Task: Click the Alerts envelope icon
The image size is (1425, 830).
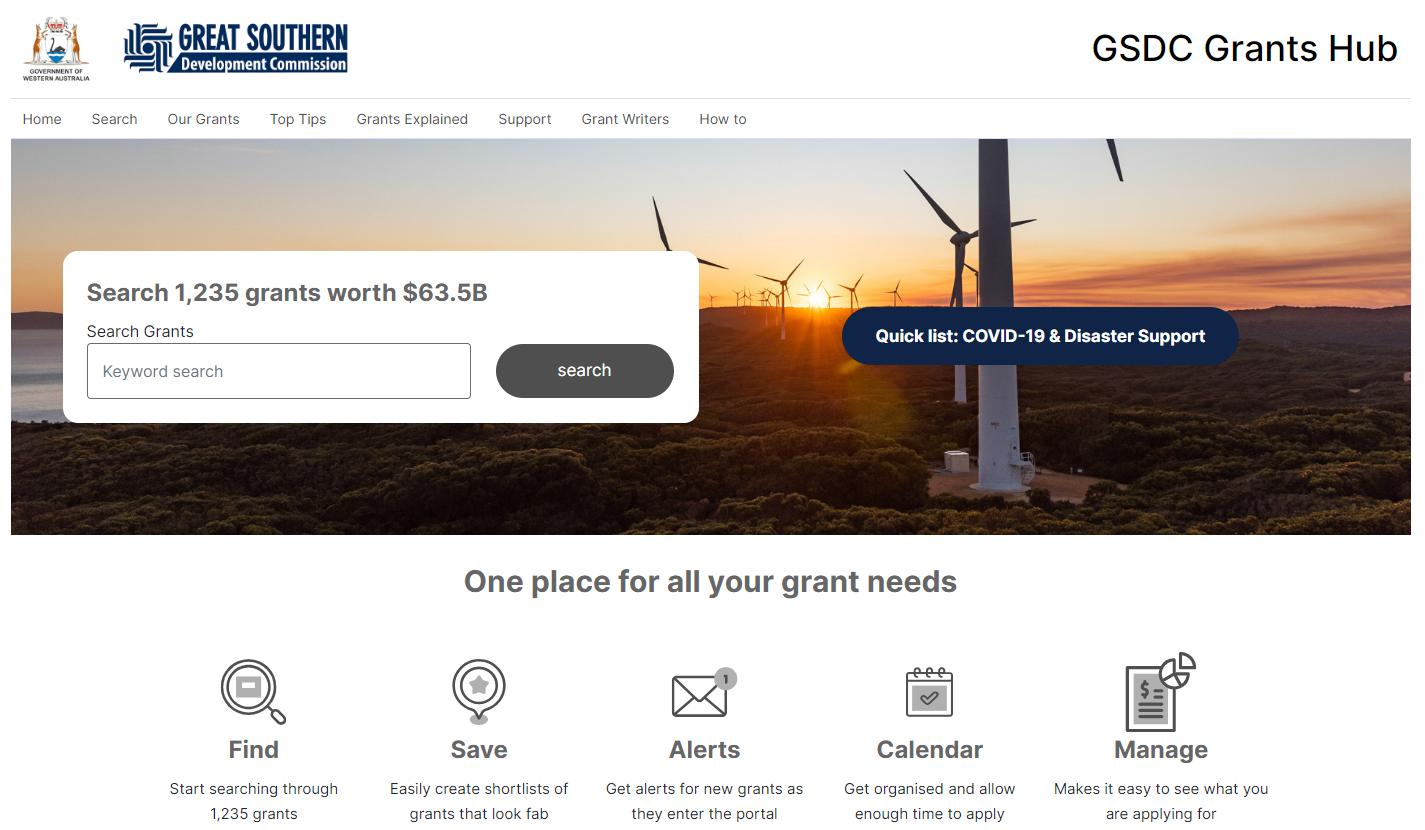Action: pyautogui.click(x=702, y=693)
